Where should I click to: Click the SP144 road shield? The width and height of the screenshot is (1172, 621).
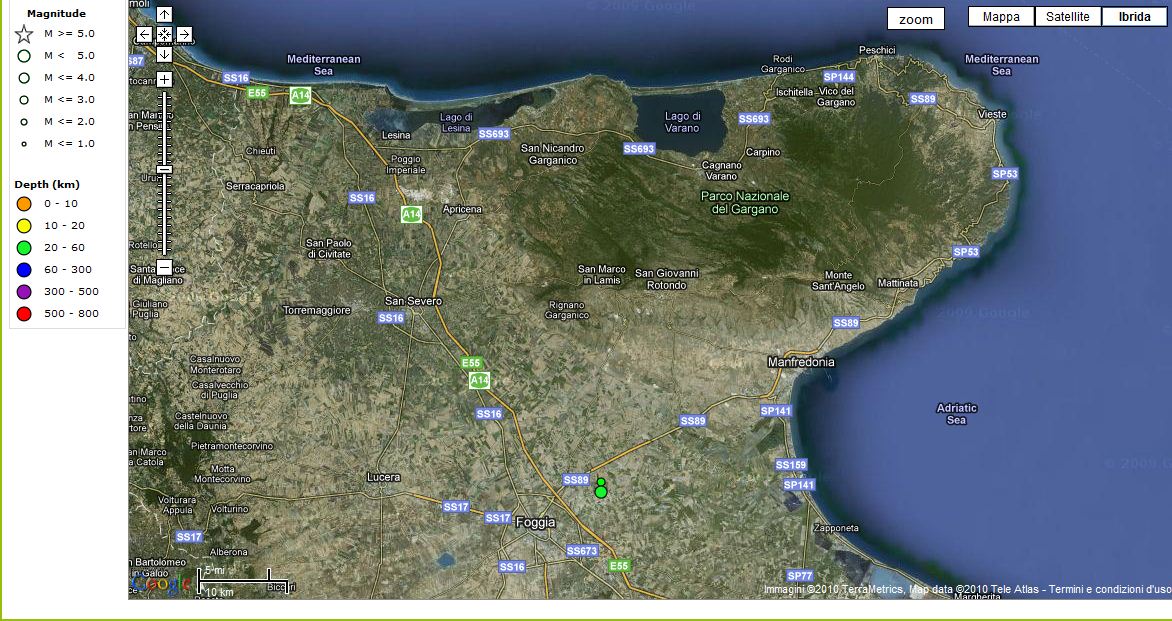(839, 77)
